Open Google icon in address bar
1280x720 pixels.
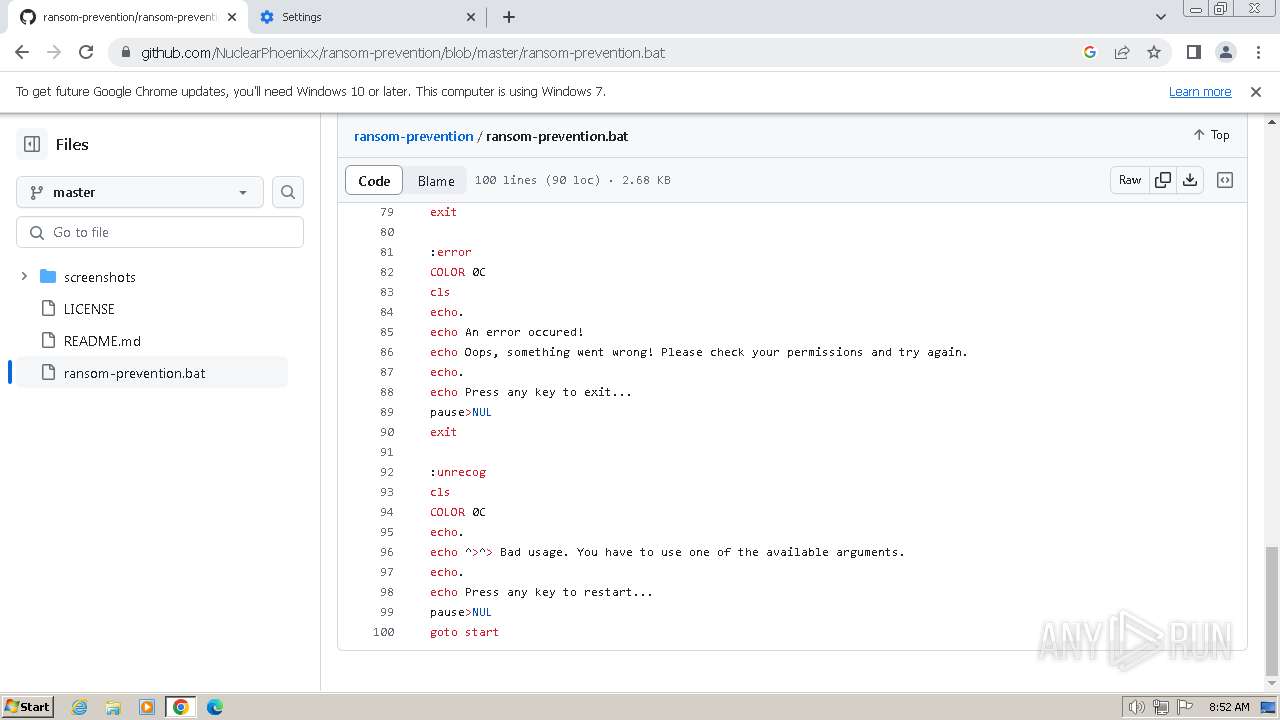(1090, 52)
